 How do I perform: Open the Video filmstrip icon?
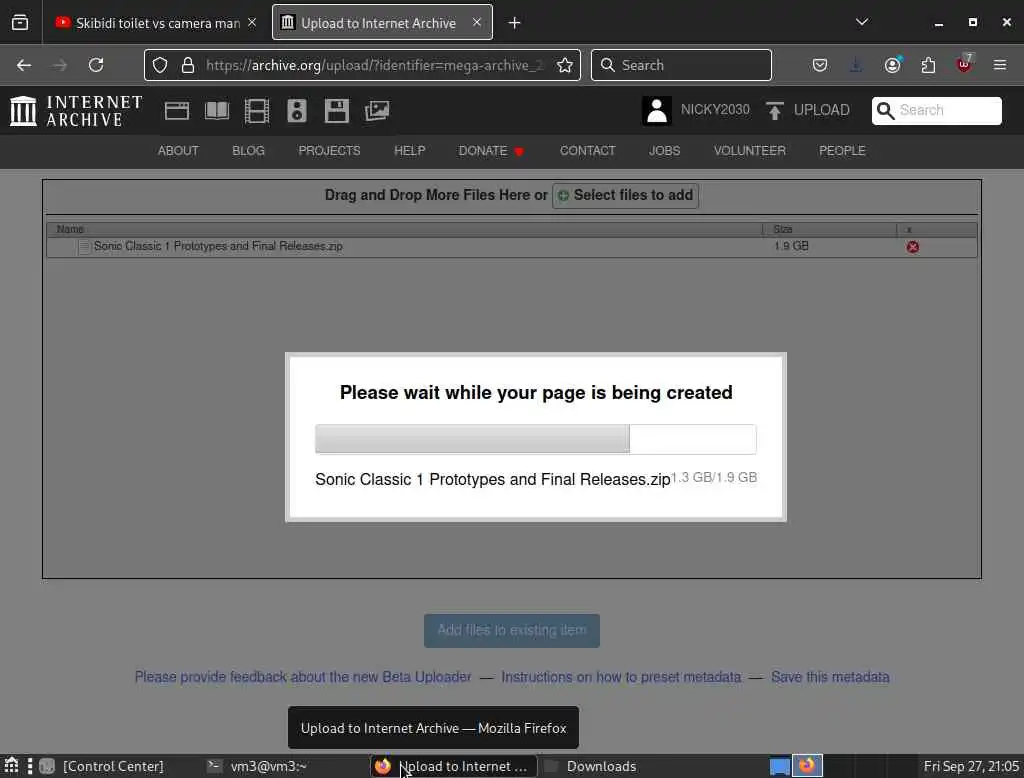pyautogui.click(x=257, y=111)
